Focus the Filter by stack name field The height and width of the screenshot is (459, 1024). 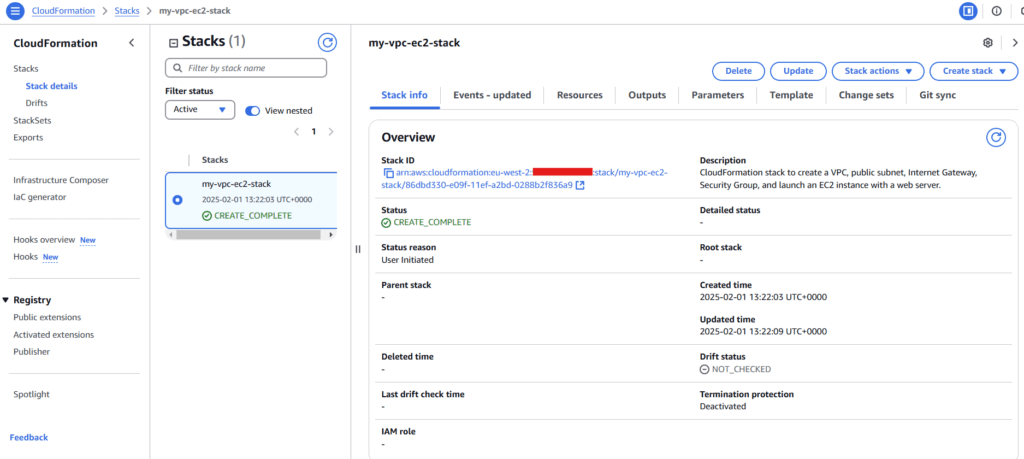(x=246, y=68)
